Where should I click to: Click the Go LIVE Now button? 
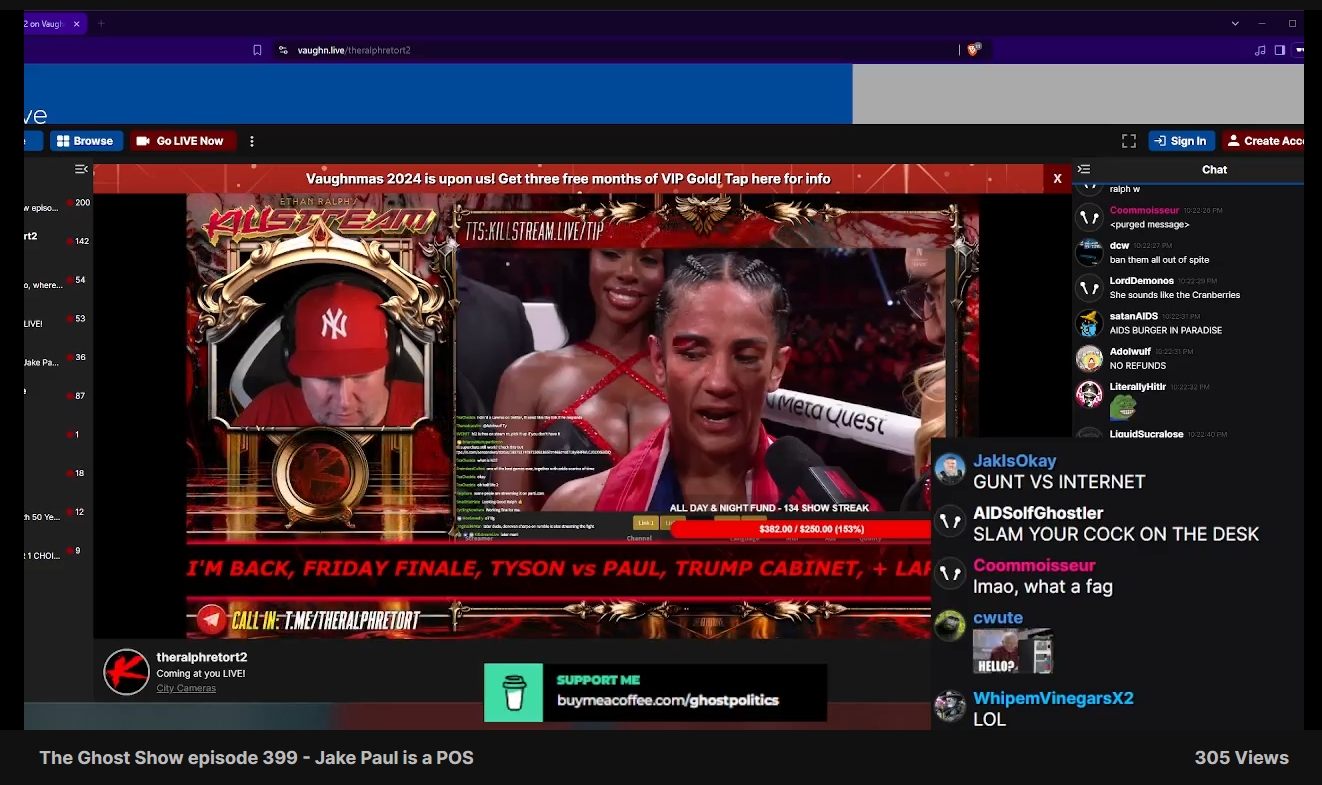[x=183, y=141]
